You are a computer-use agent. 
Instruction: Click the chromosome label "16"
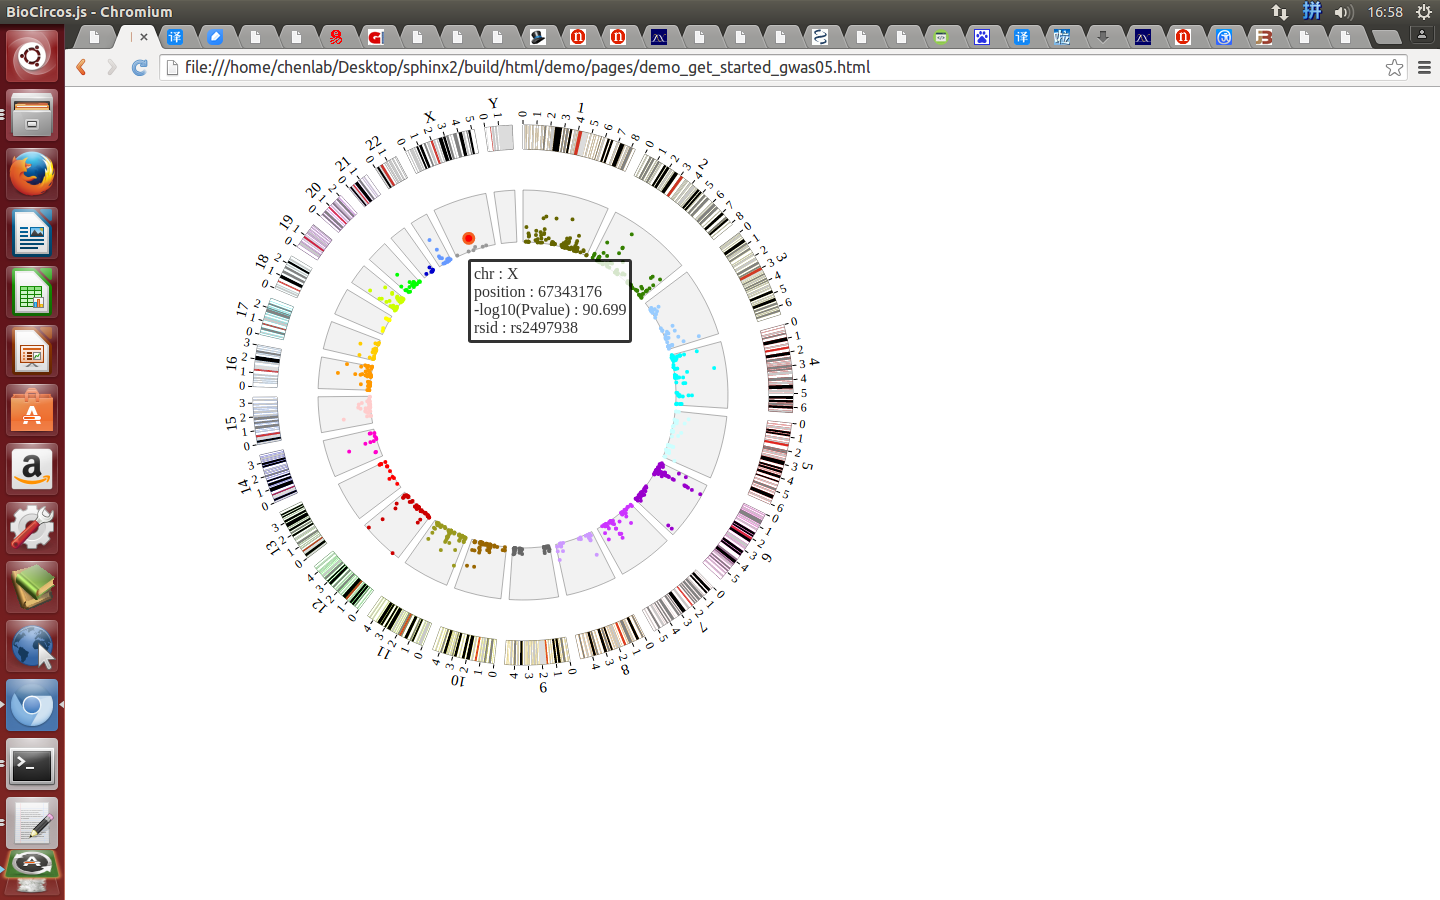tap(232, 362)
